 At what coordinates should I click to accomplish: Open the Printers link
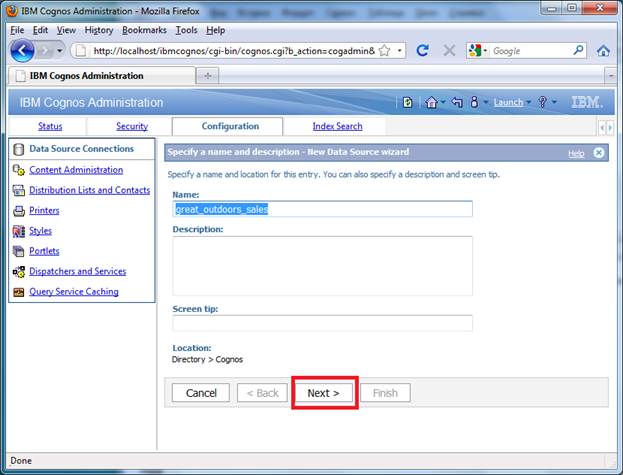[x=44, y=210]
